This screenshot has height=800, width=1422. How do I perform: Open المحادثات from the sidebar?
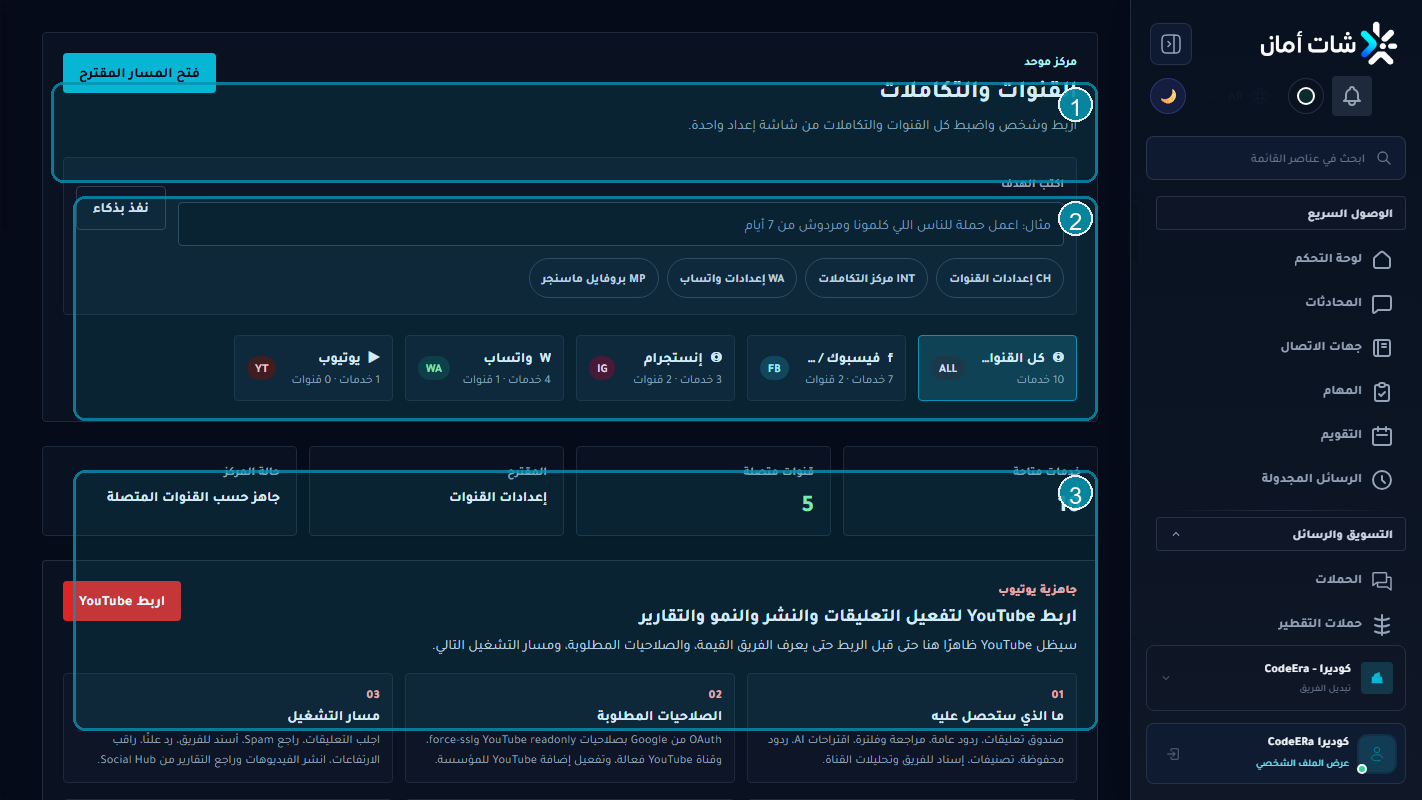[1333, 302]
